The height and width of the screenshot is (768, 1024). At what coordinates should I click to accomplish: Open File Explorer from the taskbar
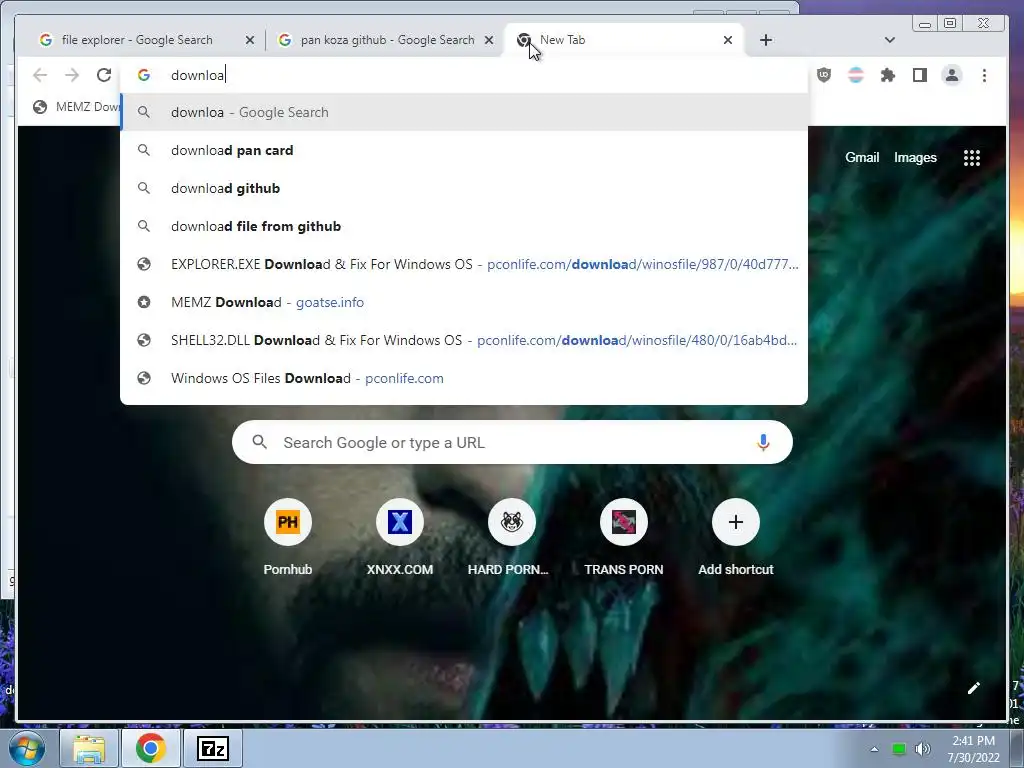coord(89,748)
